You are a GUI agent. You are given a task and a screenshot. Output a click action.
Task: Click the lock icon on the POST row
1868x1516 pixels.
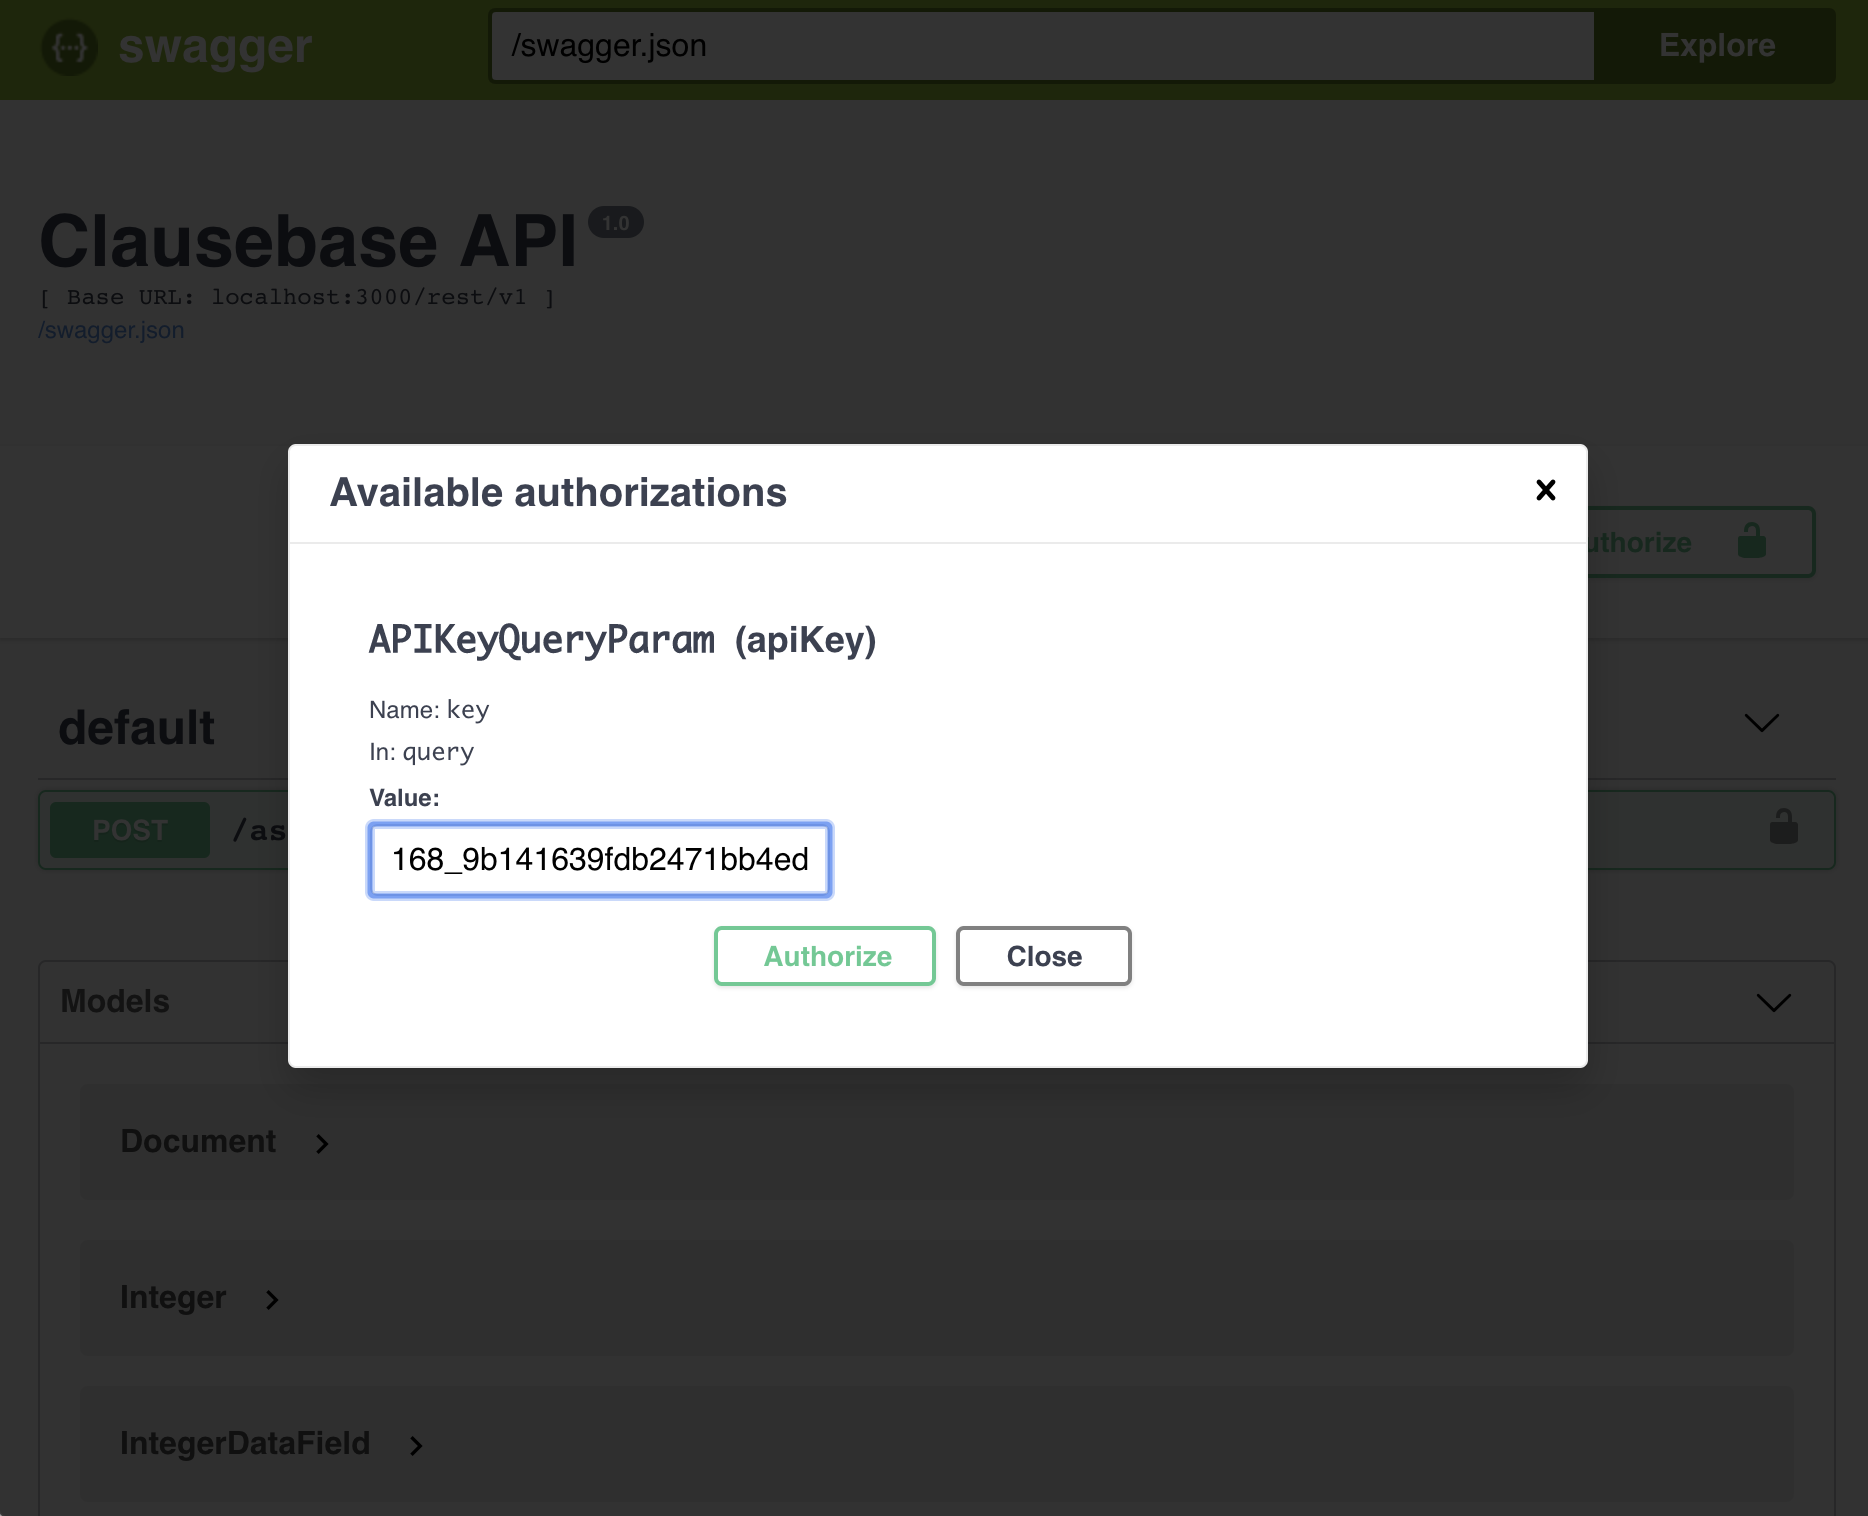1783,829
